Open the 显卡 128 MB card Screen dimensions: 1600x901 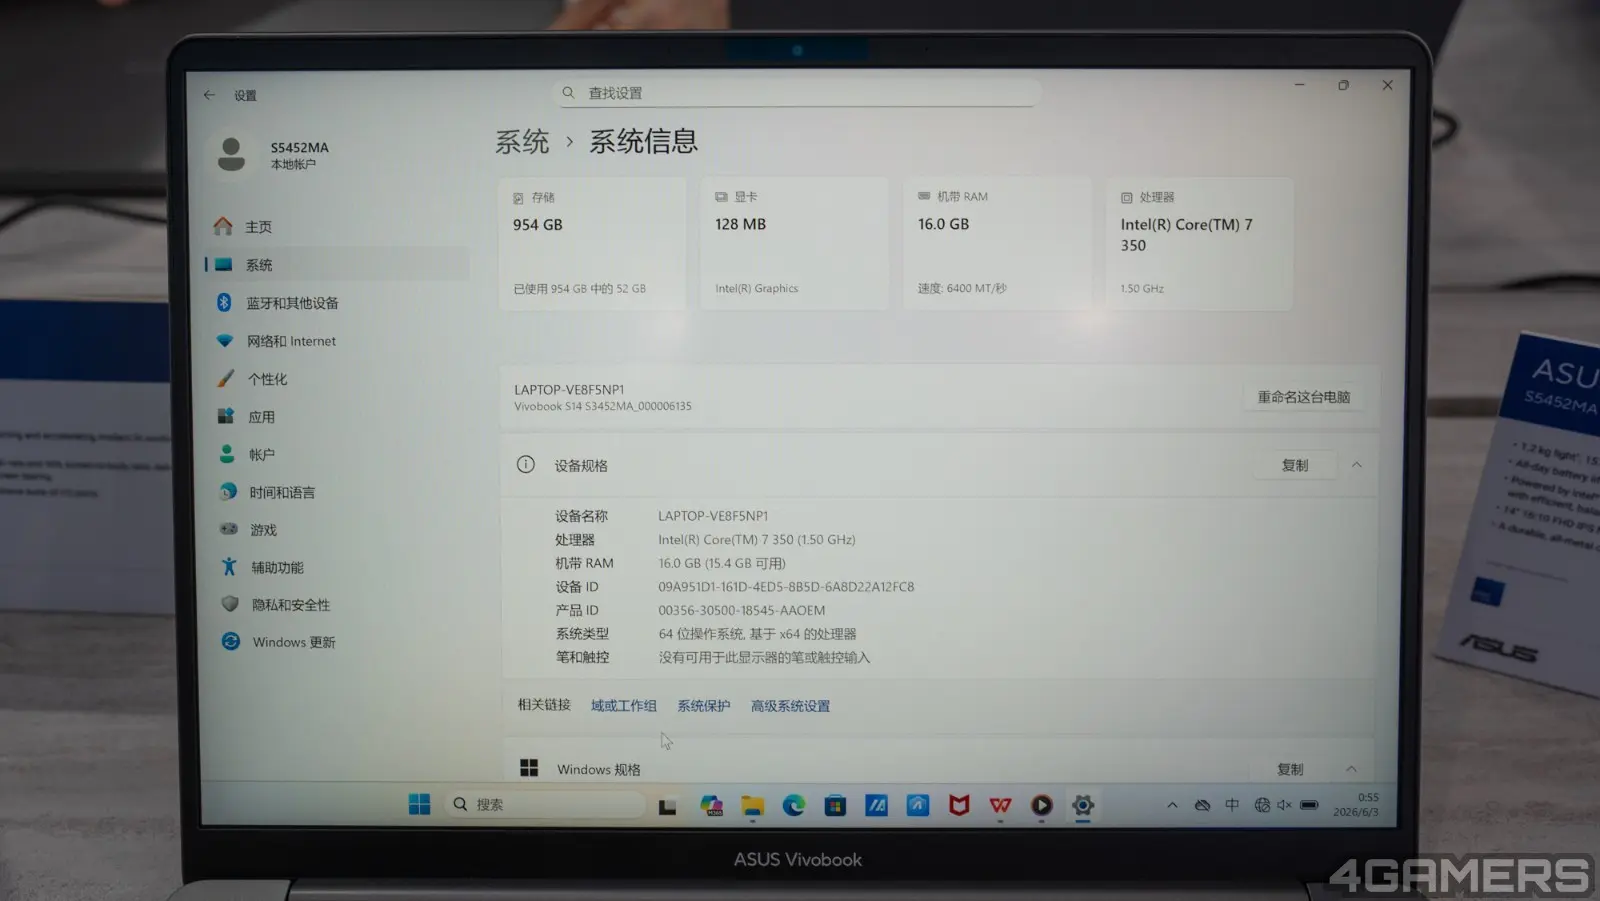[x=794, y=243]
